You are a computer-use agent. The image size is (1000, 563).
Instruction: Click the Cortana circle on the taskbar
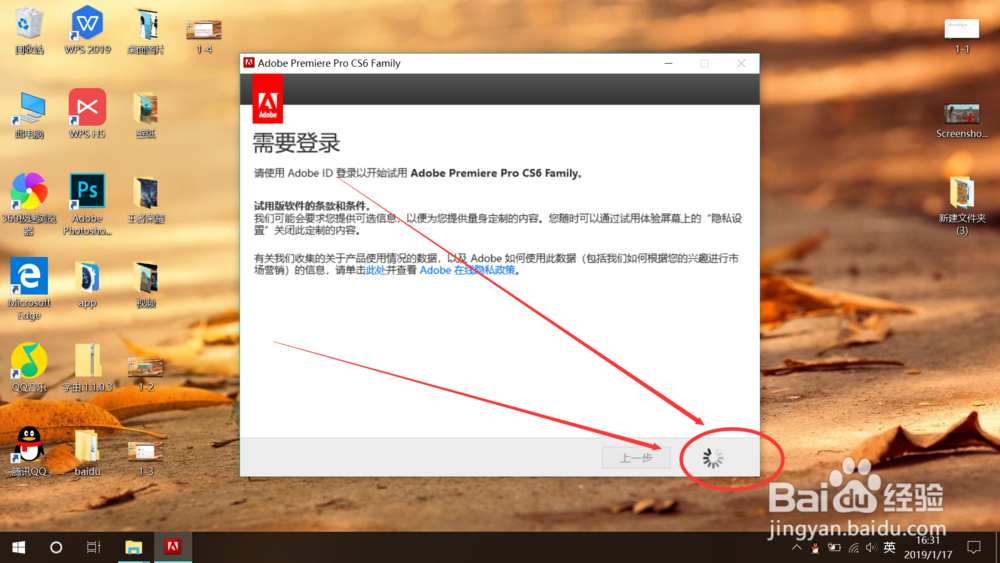pos(56,547)
